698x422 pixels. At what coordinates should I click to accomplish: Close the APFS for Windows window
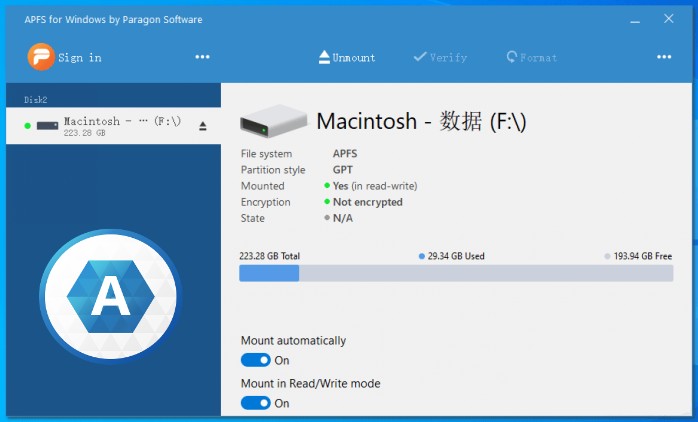(x=668, y=19)
